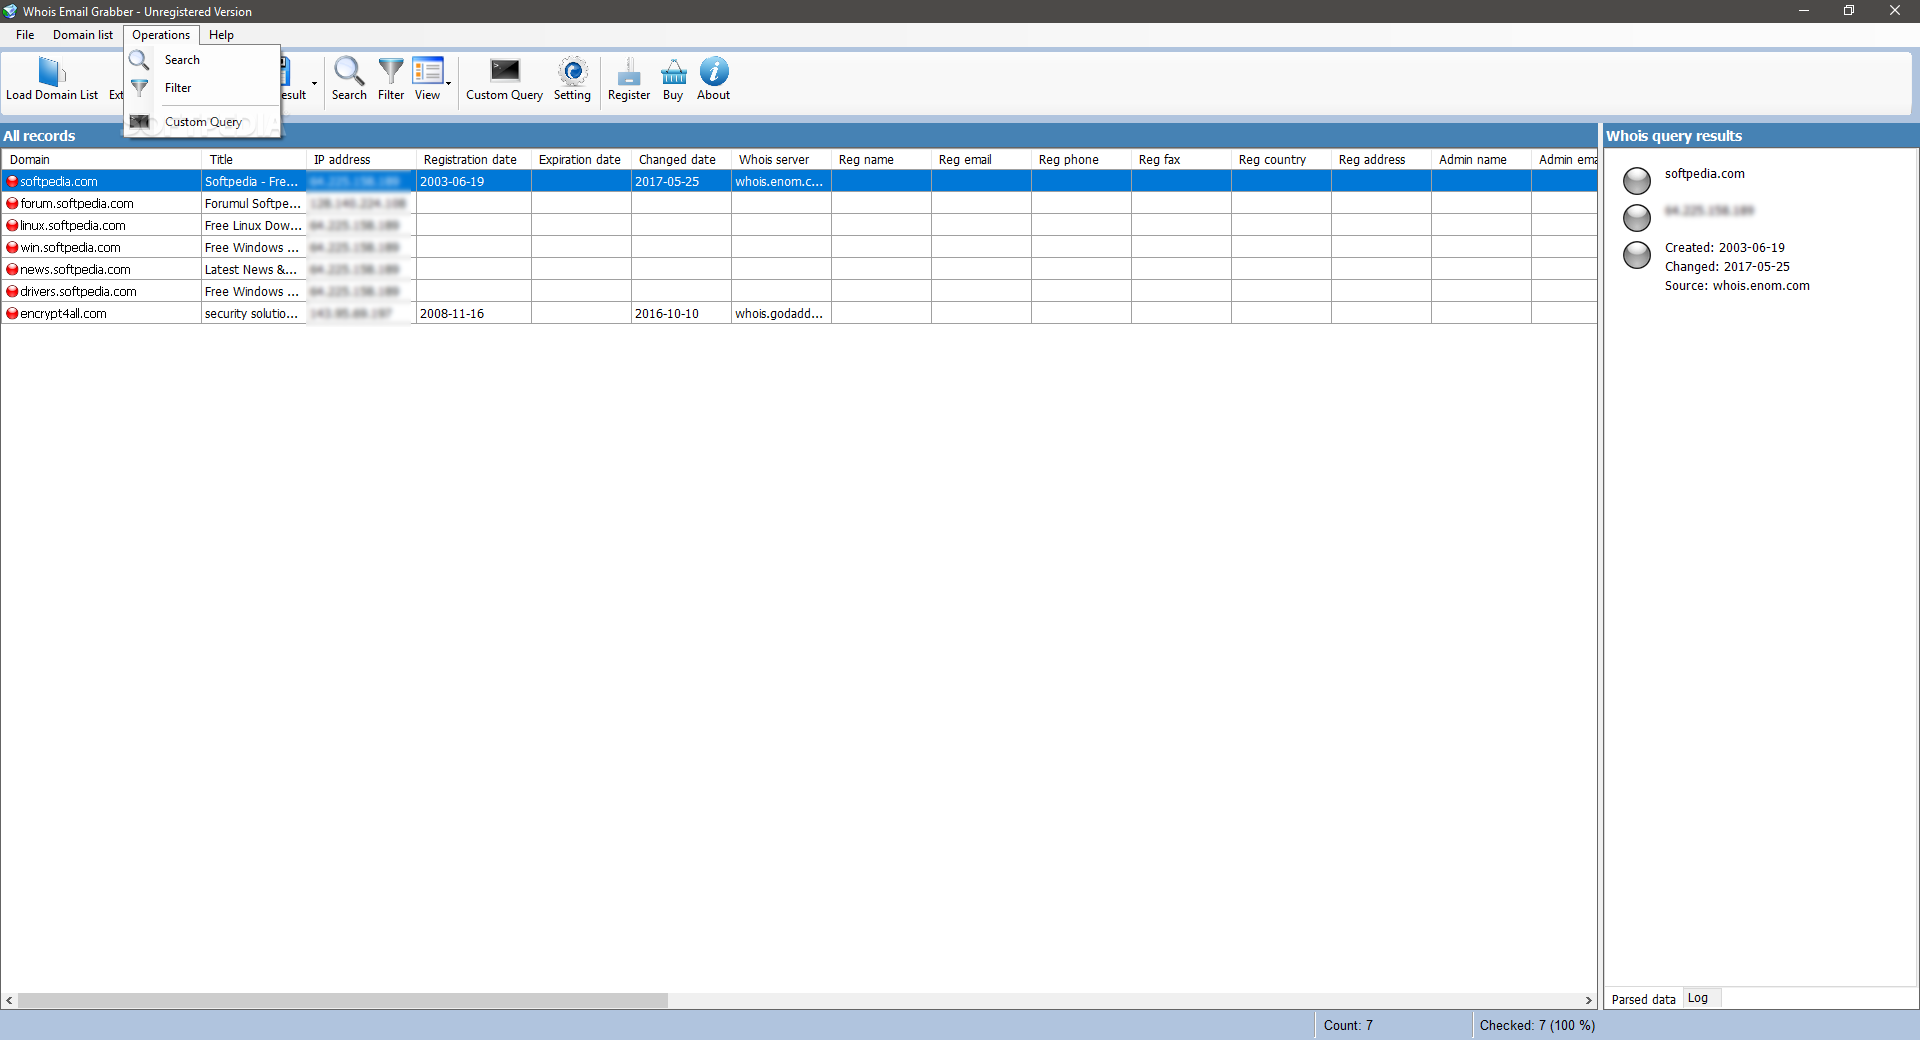Viewport: 1920px width, 1040px height.
Task: Click the Load Domain List toolbar icon
Action: point(52,72)
